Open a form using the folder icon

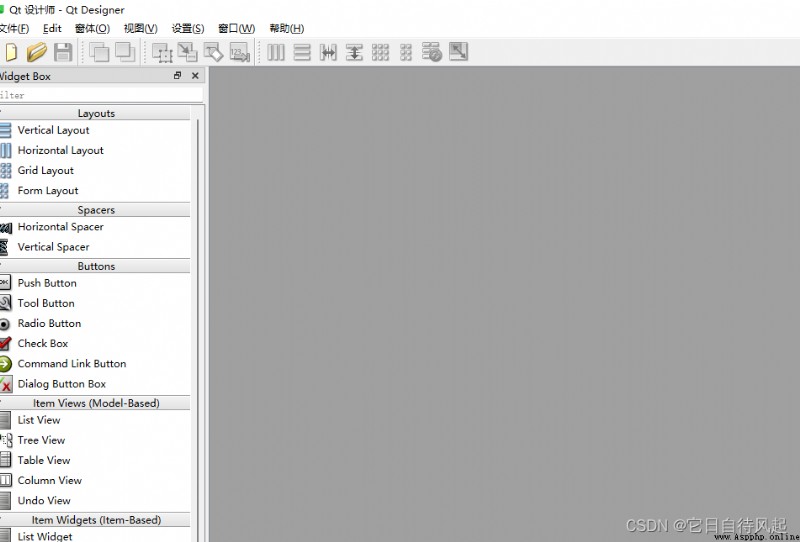(x=37, y=52)
